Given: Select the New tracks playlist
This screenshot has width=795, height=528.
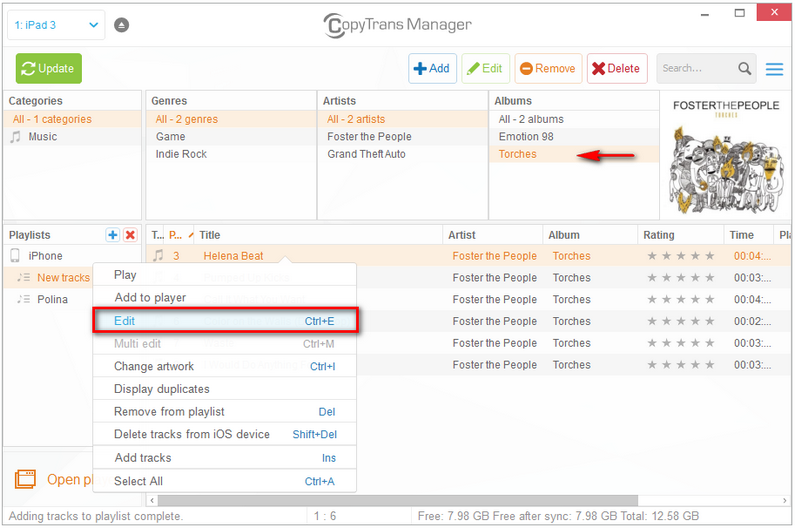Looking at the screenshot, I should tap(49, 277).
